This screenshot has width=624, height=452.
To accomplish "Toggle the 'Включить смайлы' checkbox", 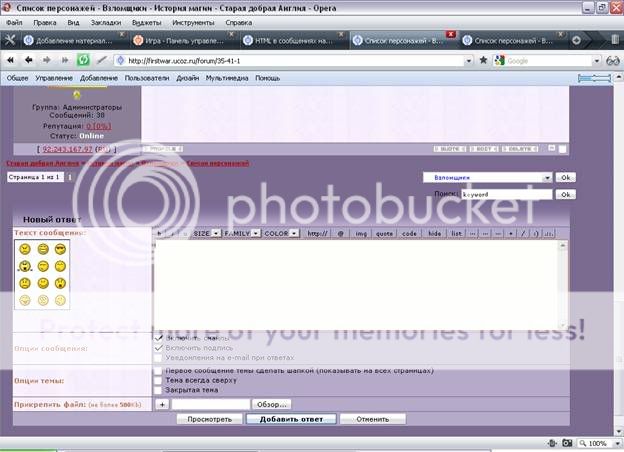I will pos(159,338).
